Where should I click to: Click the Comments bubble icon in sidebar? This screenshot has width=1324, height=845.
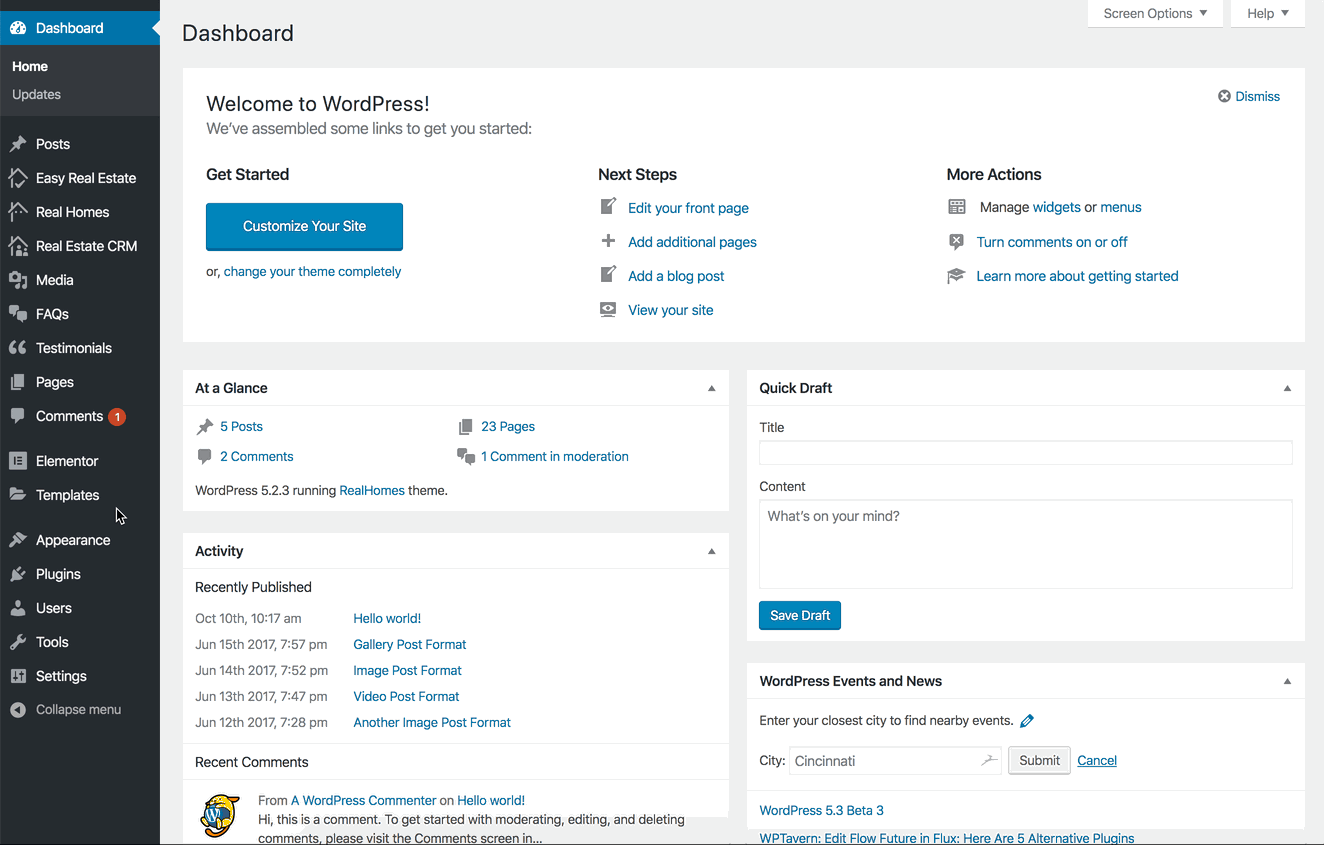(x=18, y=416)
